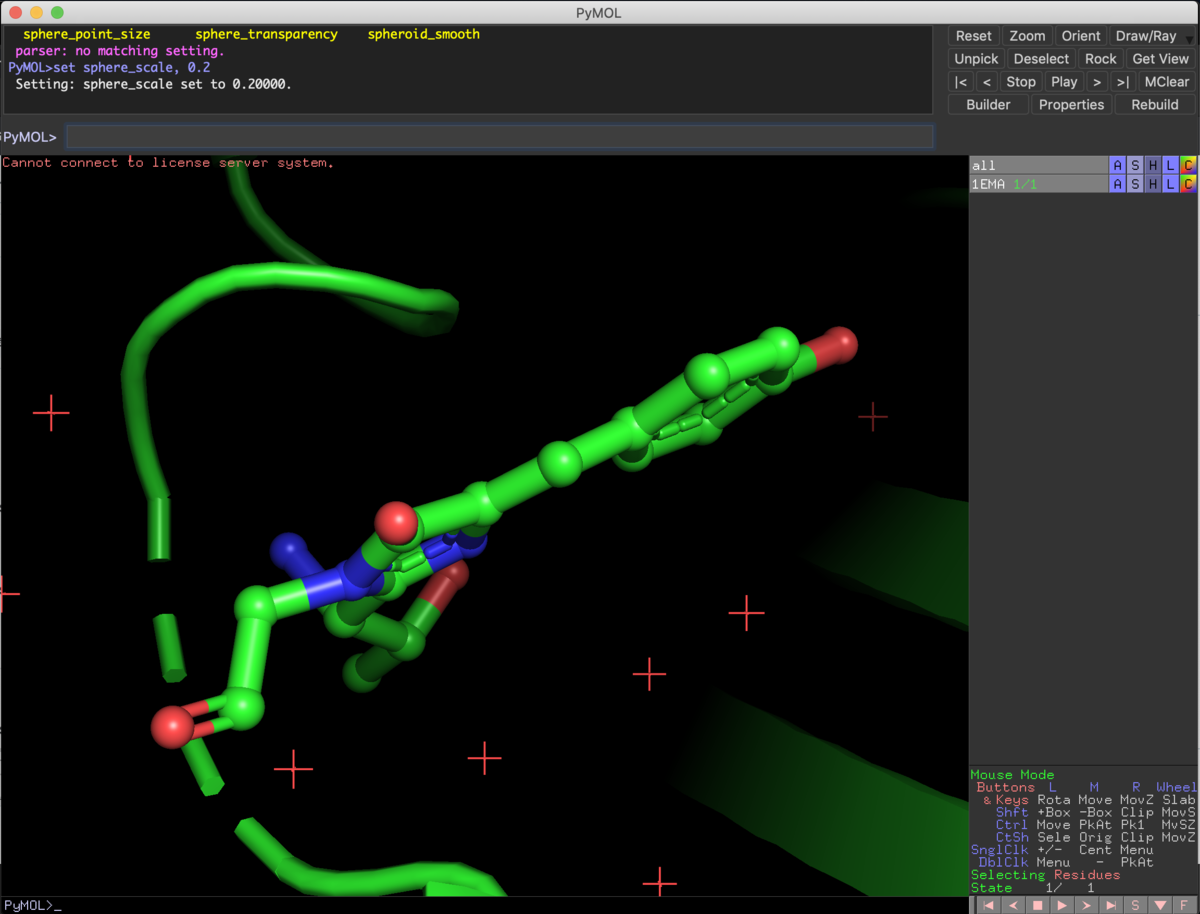Click the < previous frame button in top panel
This screenshot has width=1200, height=914.
coord(986,82)
